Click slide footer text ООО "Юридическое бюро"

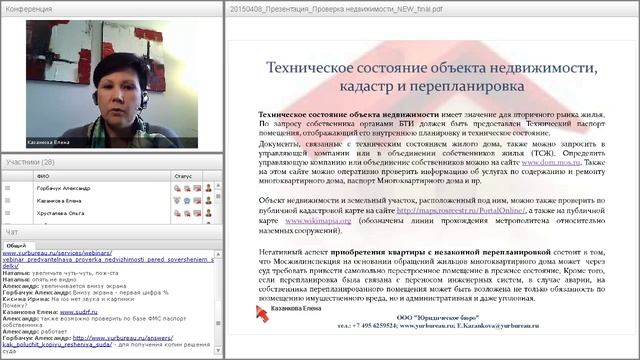point(438,317)
